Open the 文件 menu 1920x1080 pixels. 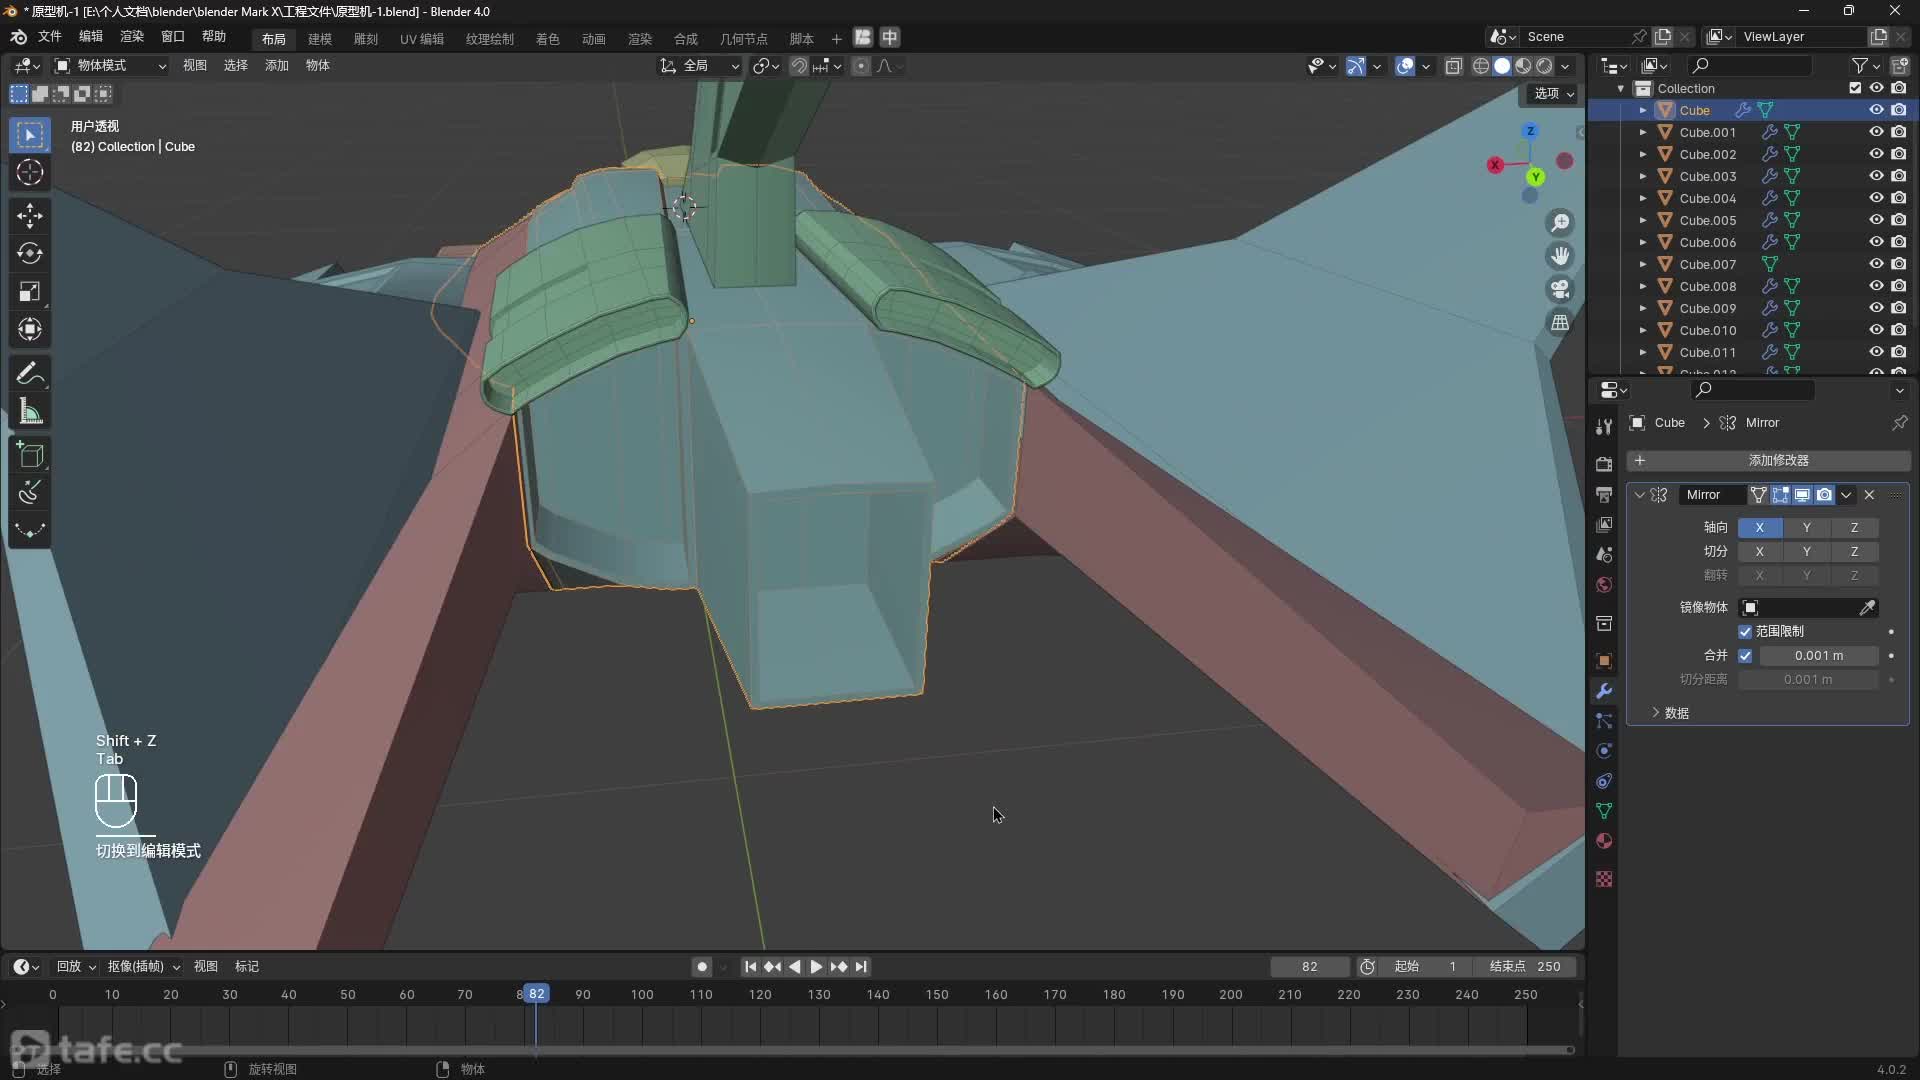pyautogui.click(x=49, y=37)
